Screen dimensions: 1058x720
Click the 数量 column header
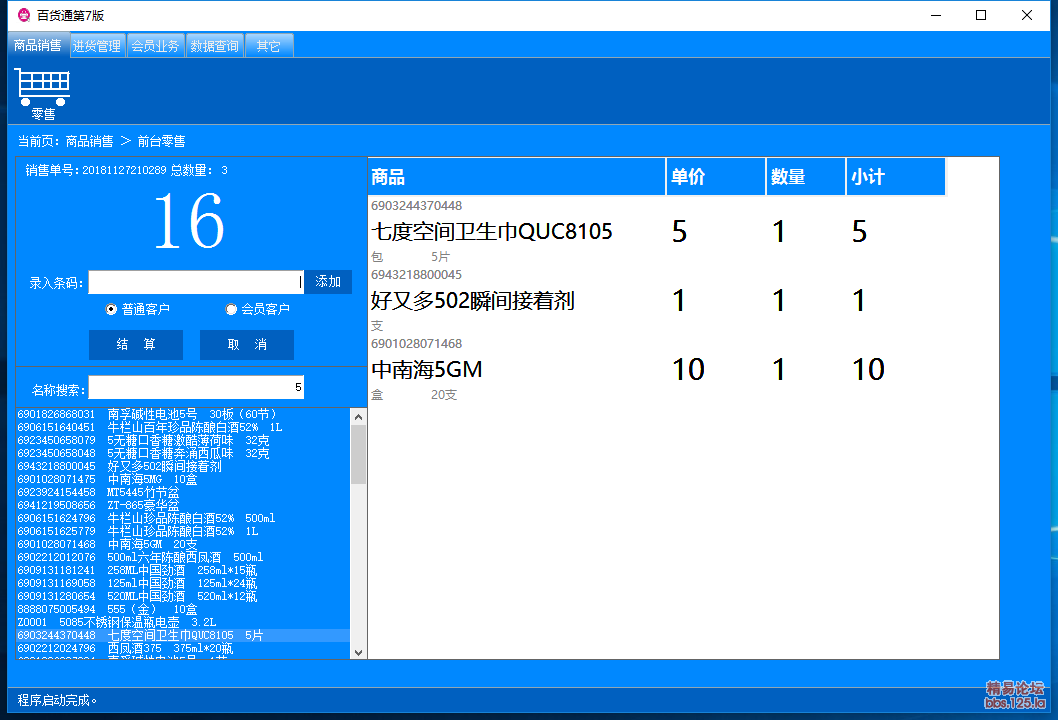tap(806, 177)
